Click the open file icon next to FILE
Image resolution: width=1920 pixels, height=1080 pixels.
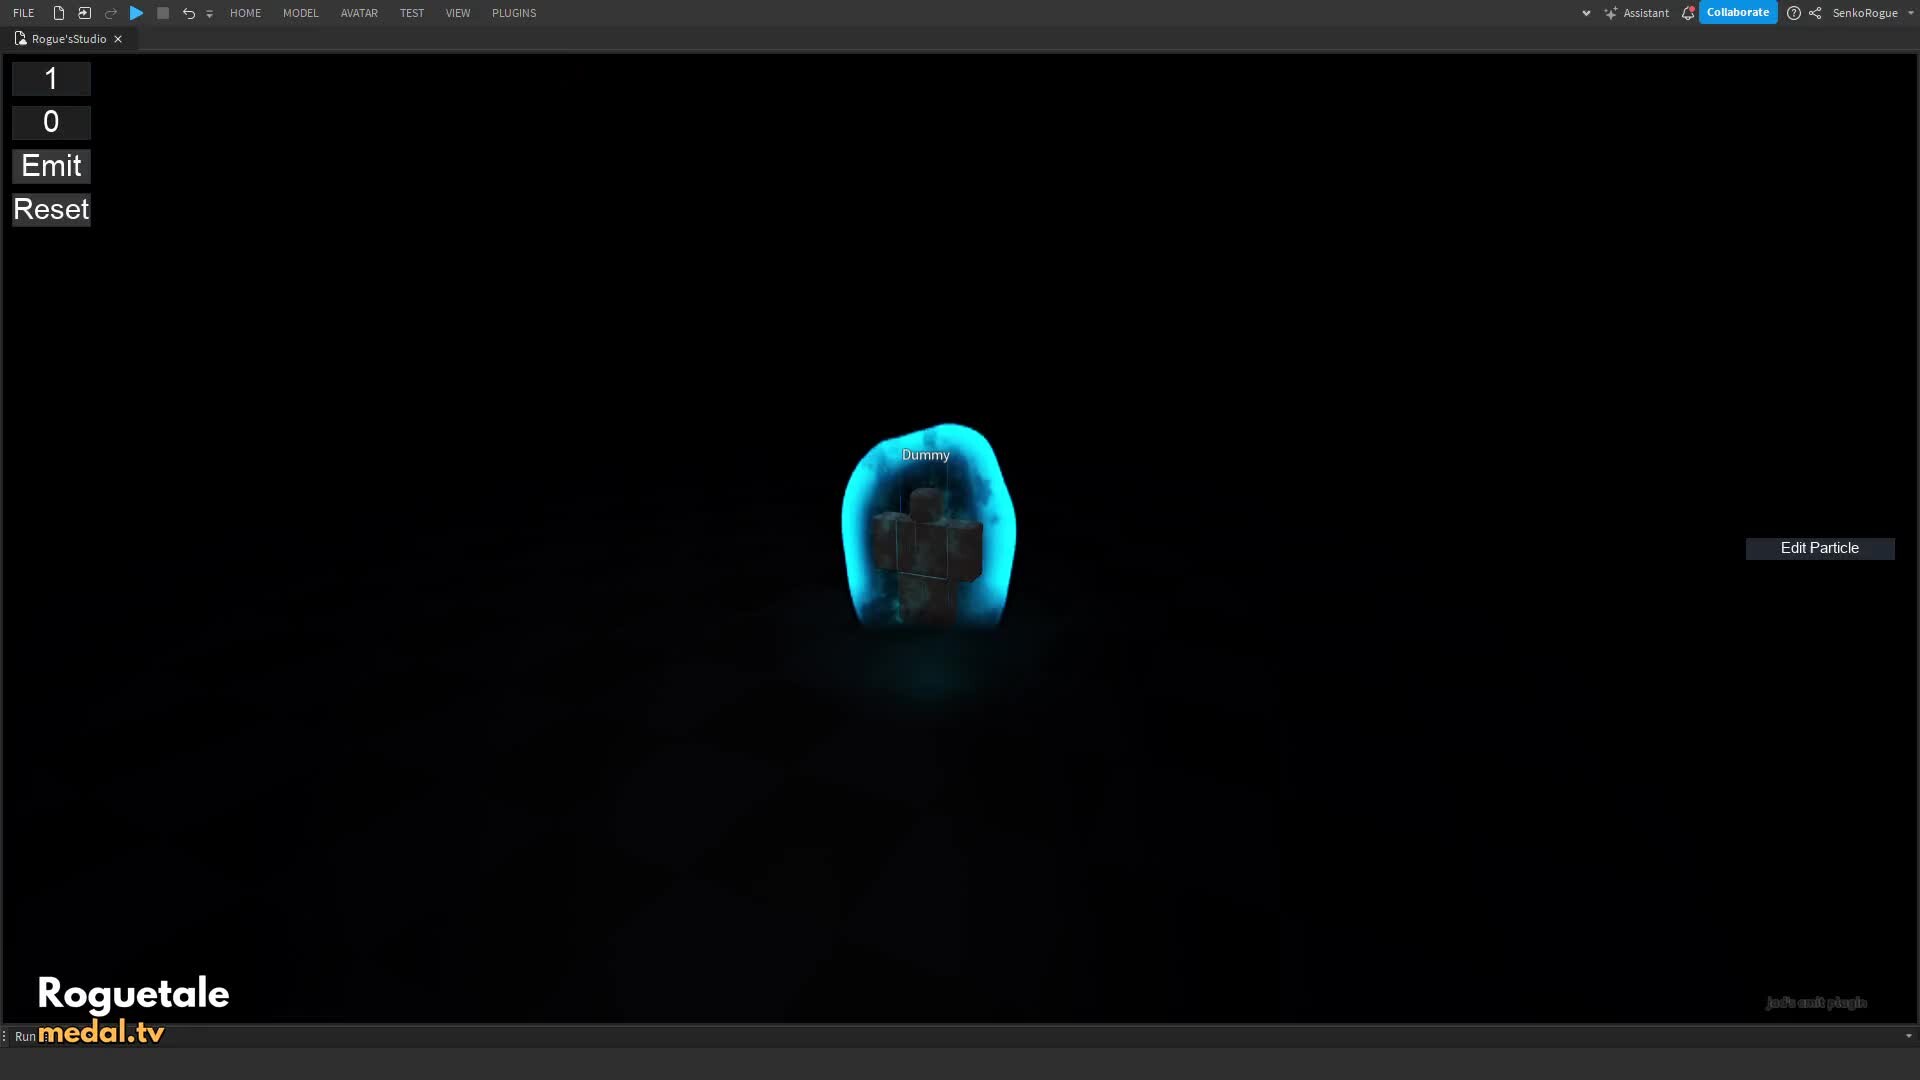pos(84,13)
